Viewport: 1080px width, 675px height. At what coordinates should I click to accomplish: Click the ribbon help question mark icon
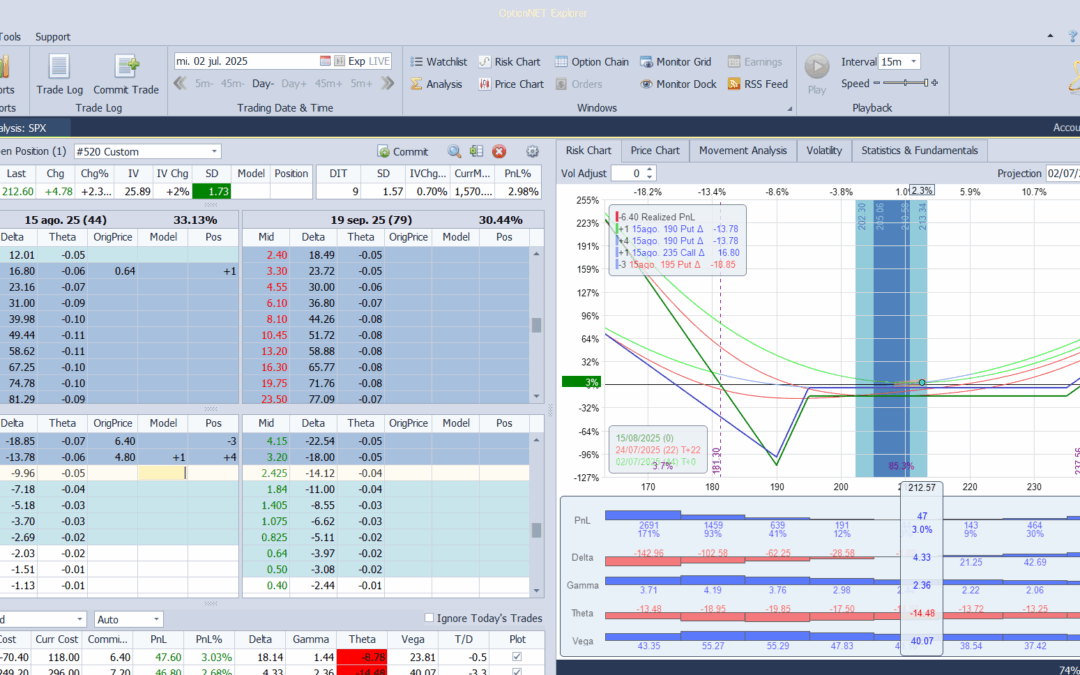coord(1073,37)
